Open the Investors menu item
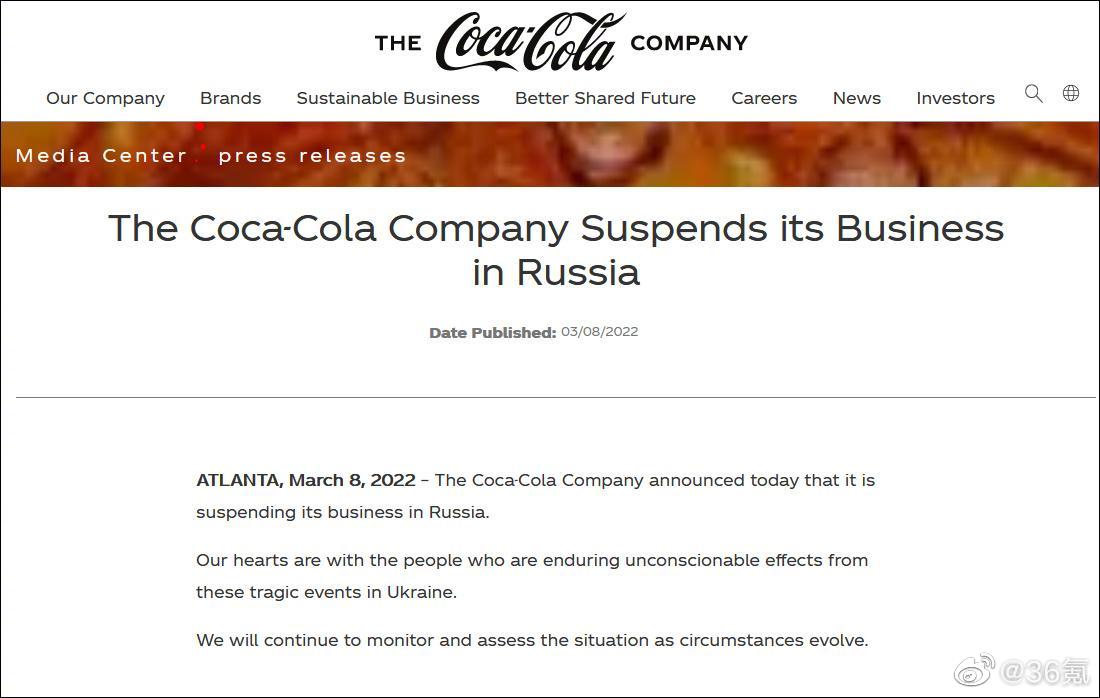The image size is (1100, 698). pos(955,98)
